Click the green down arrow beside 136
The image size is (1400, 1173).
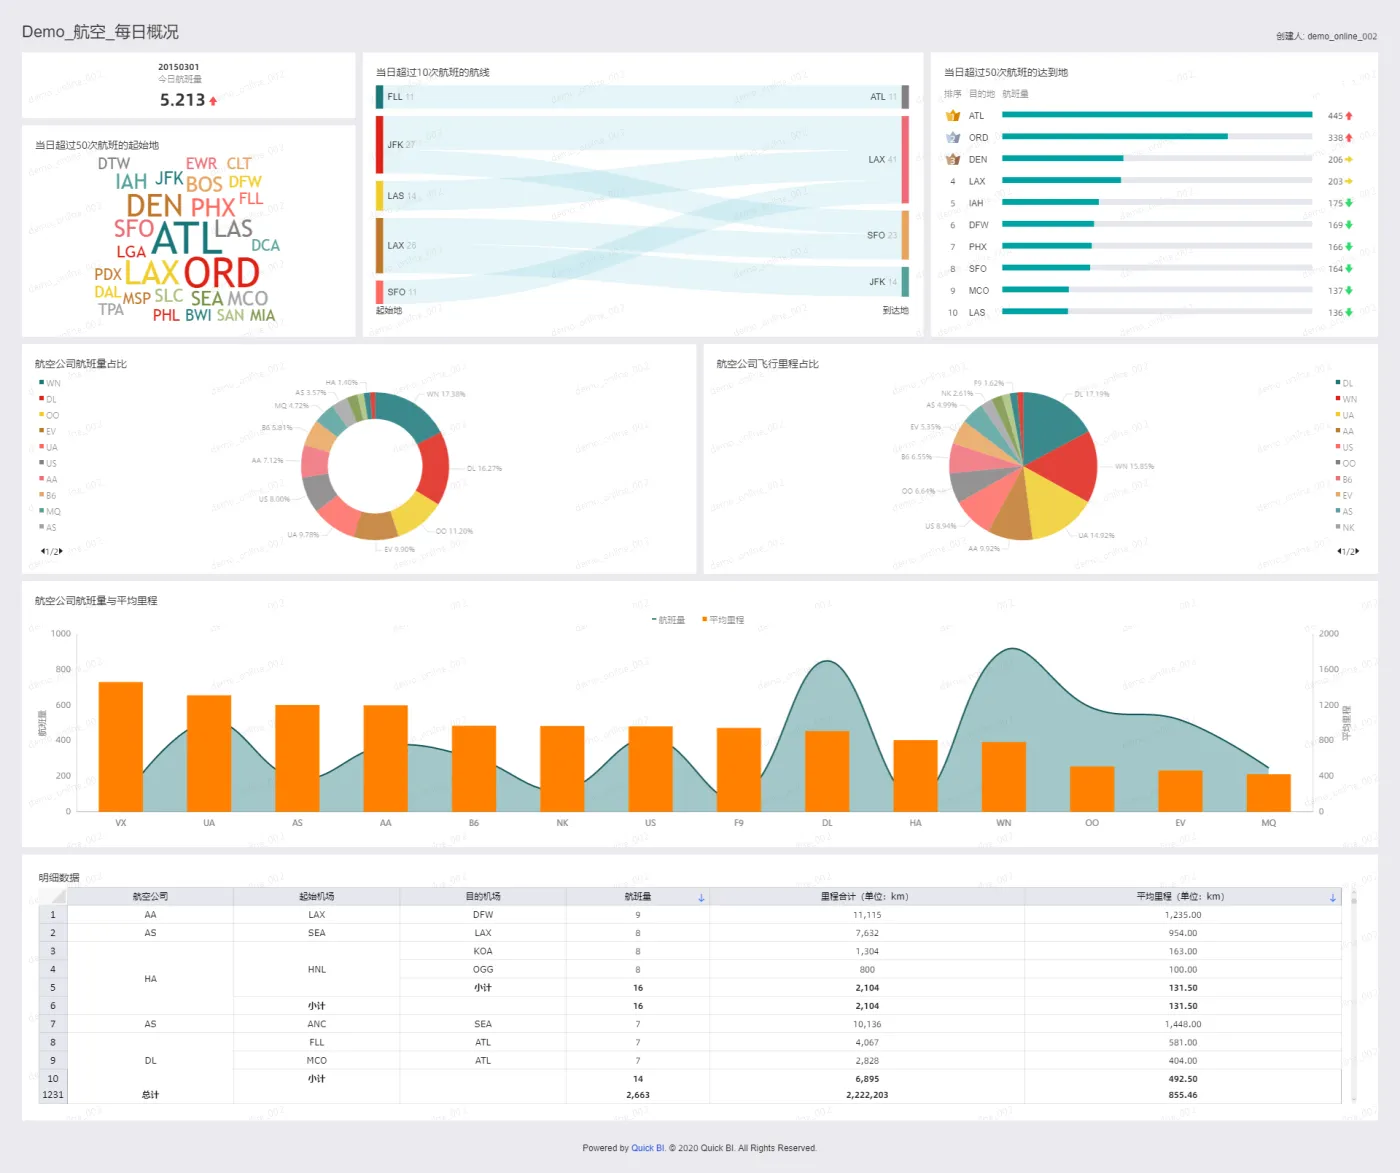1349,313
